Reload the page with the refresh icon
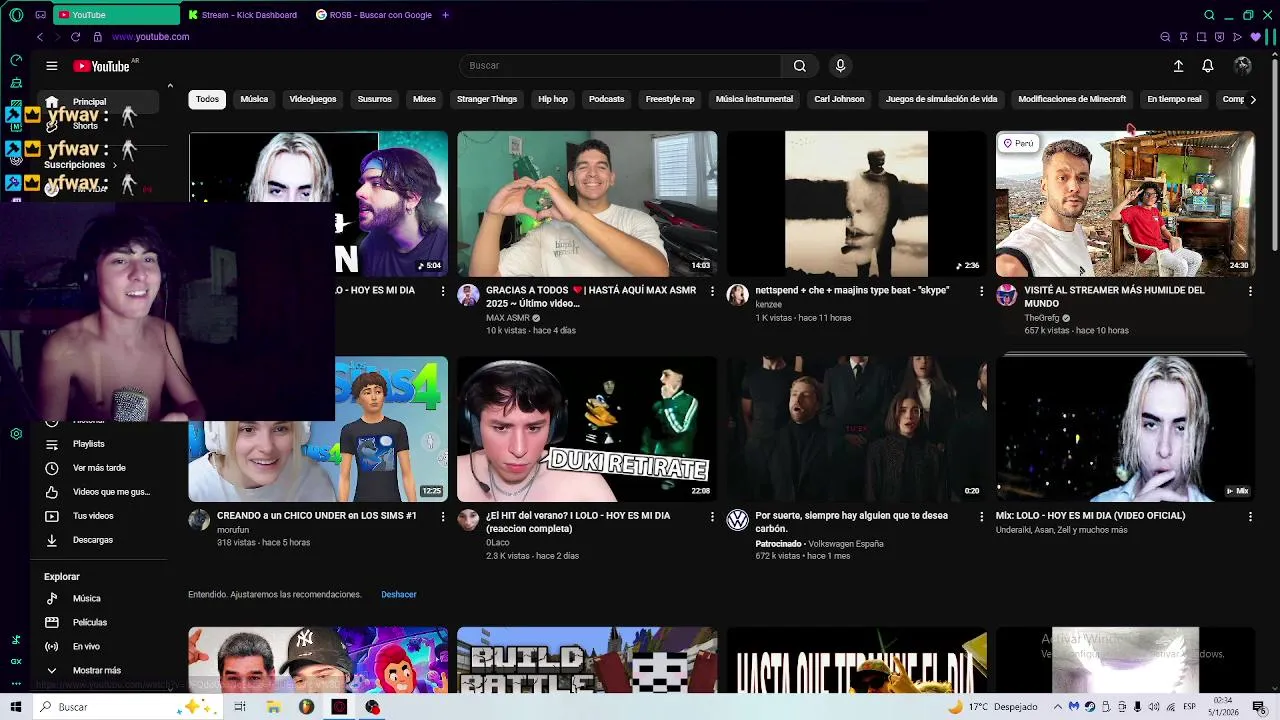Viewport: 1280px width, 720px height. (75, 37)
